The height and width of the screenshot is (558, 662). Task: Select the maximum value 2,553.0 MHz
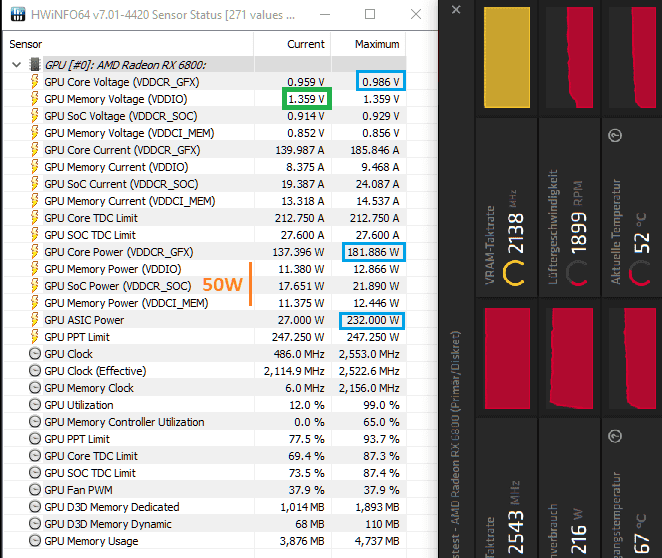369,354
